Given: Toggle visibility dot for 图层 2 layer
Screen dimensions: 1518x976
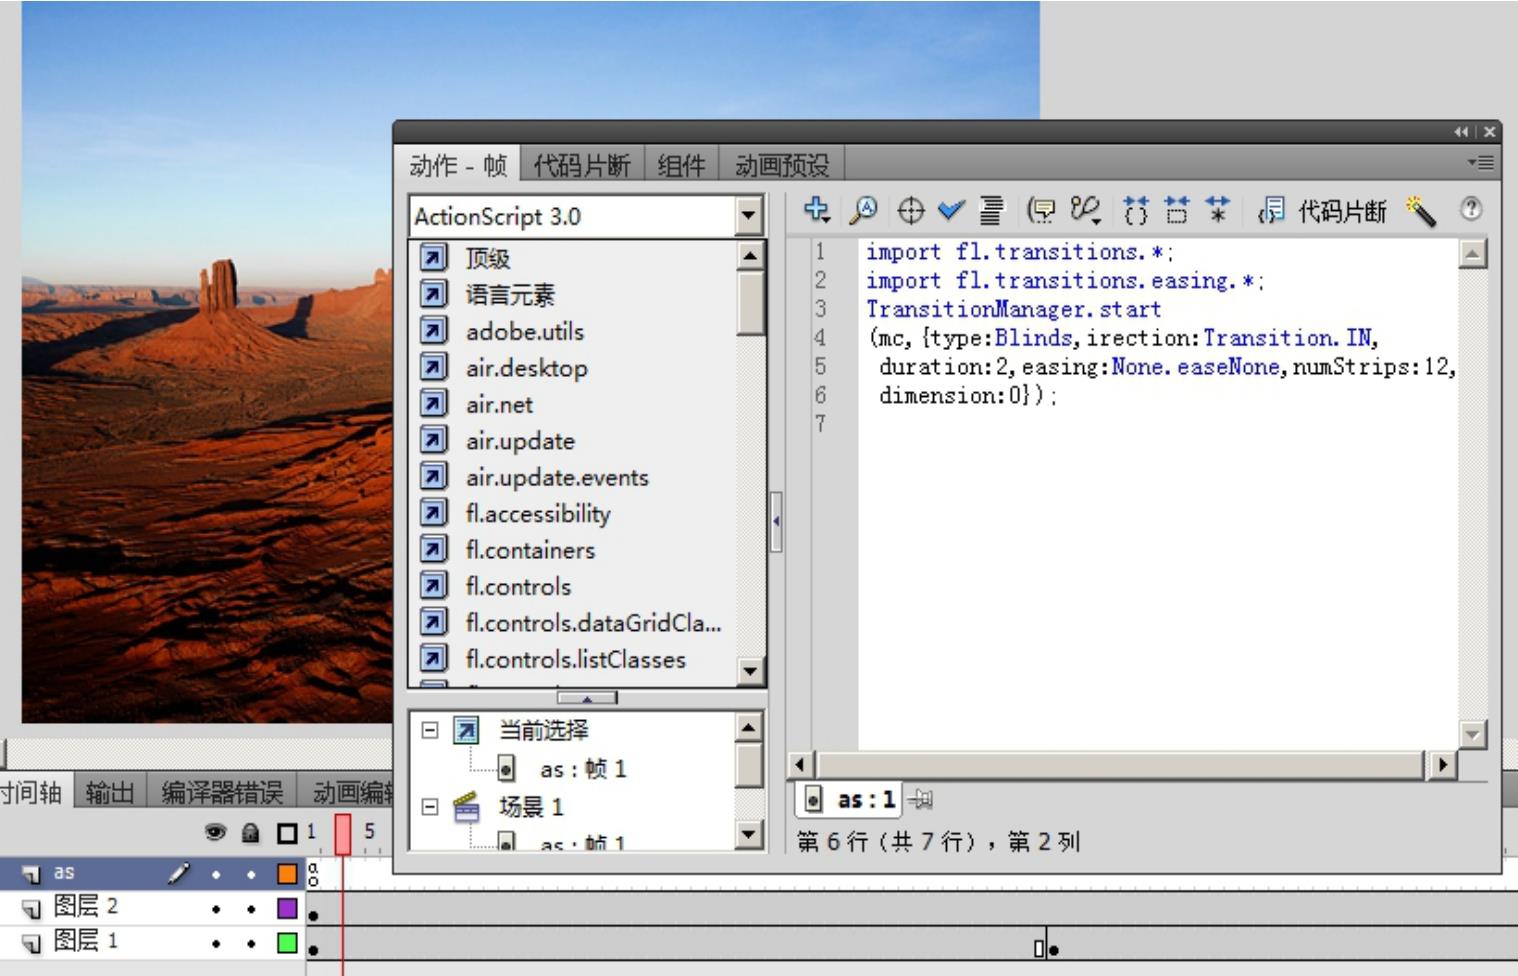Looking at the screenshot, I should point(216,909).
